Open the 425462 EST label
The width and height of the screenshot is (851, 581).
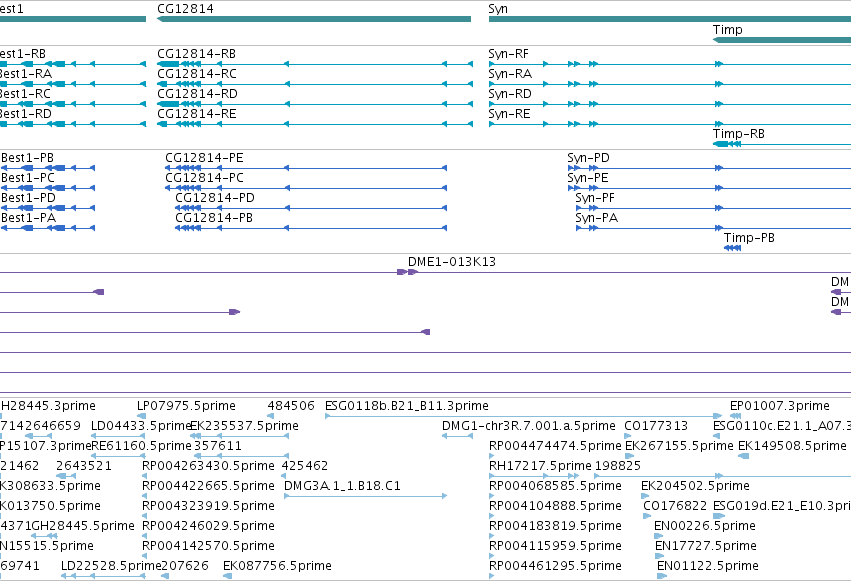pos(304,466)
